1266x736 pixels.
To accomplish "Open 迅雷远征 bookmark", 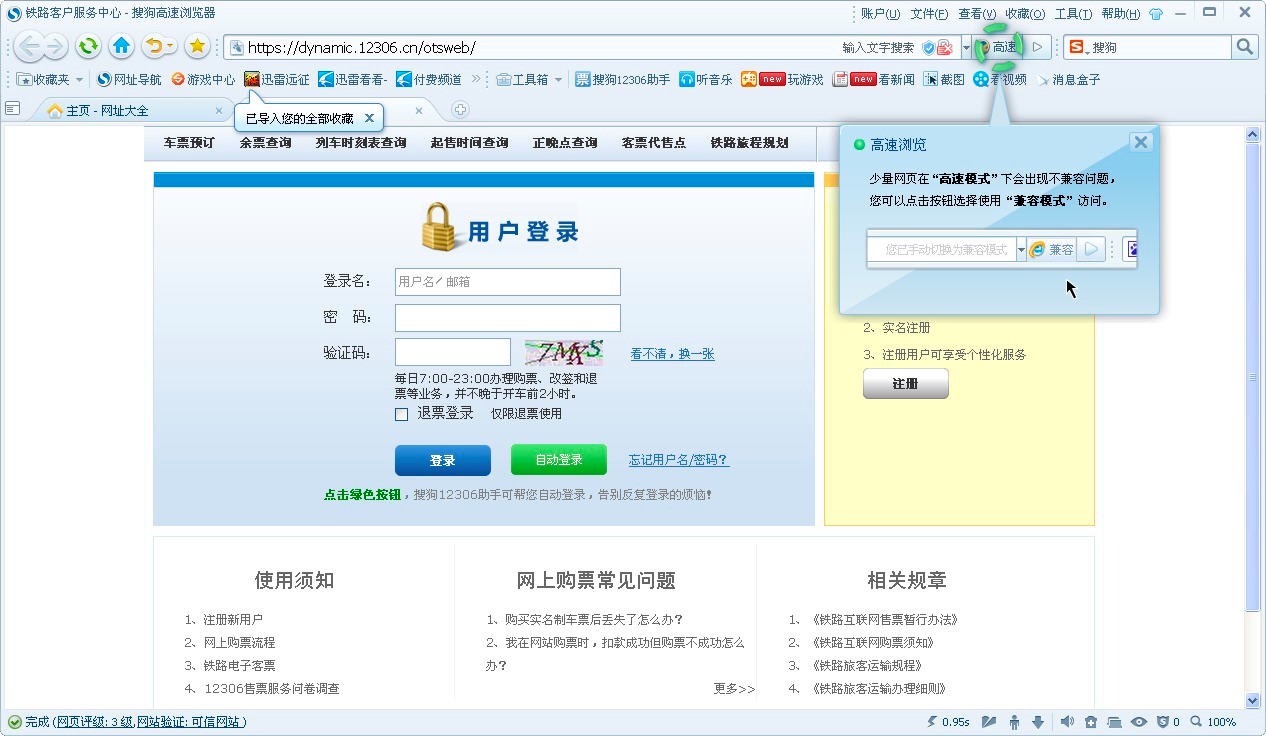I will [277, 79].
